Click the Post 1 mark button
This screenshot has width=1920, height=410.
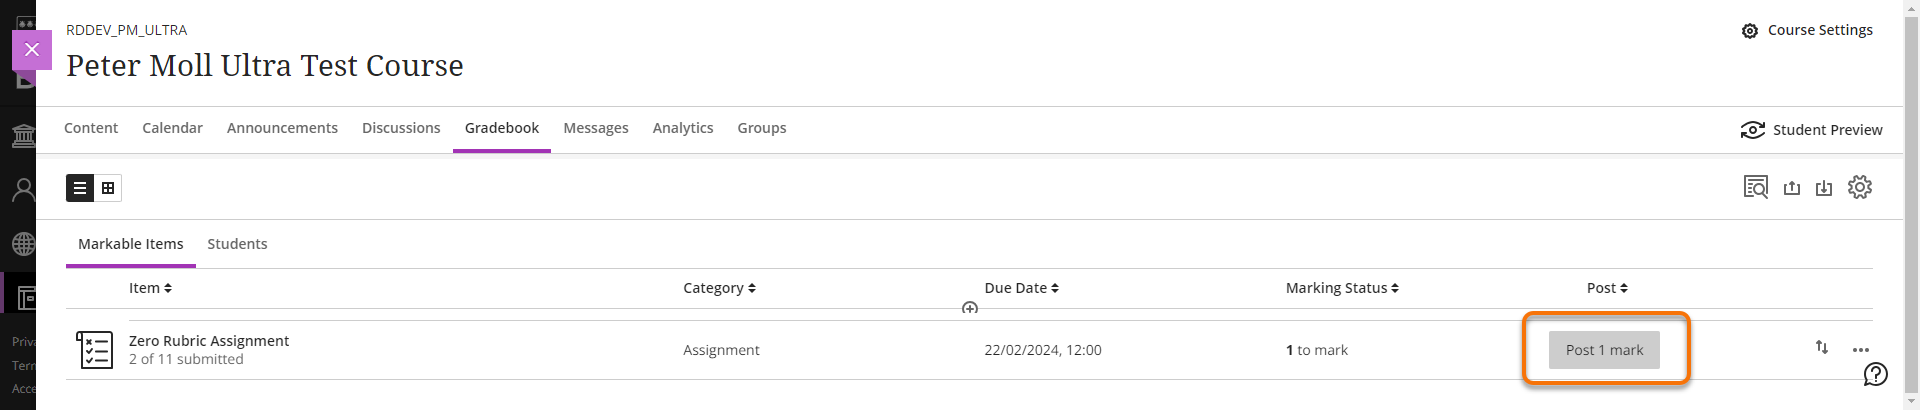(x=1604, y=350)
